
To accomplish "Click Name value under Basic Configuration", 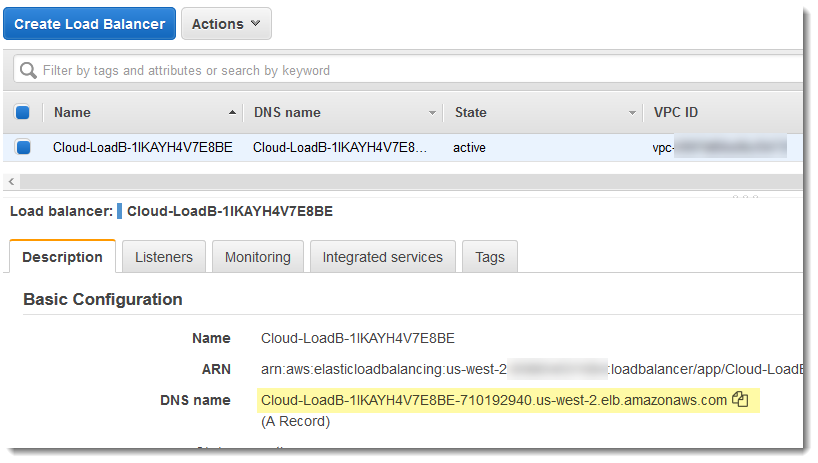I will (x=358, y=338).
